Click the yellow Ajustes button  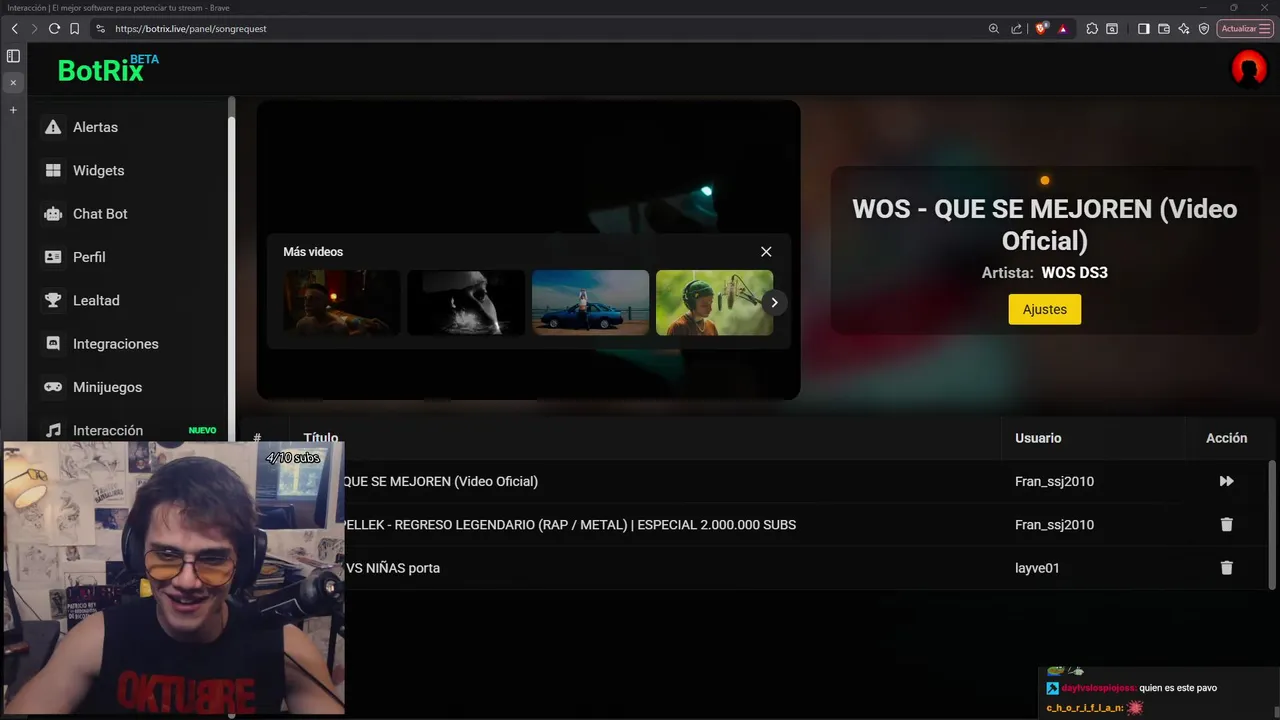[1044, 309]
